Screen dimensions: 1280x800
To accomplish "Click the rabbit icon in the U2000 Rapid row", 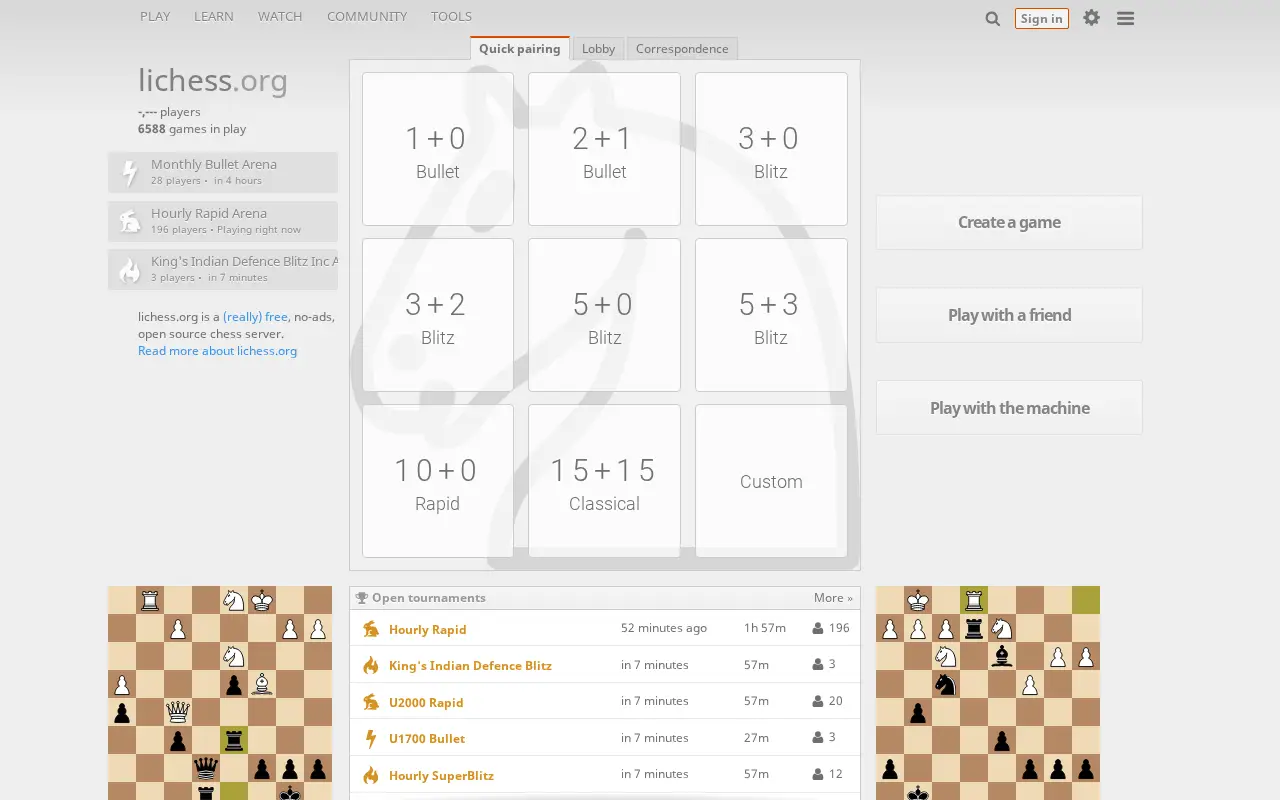I will pos(371,702).
